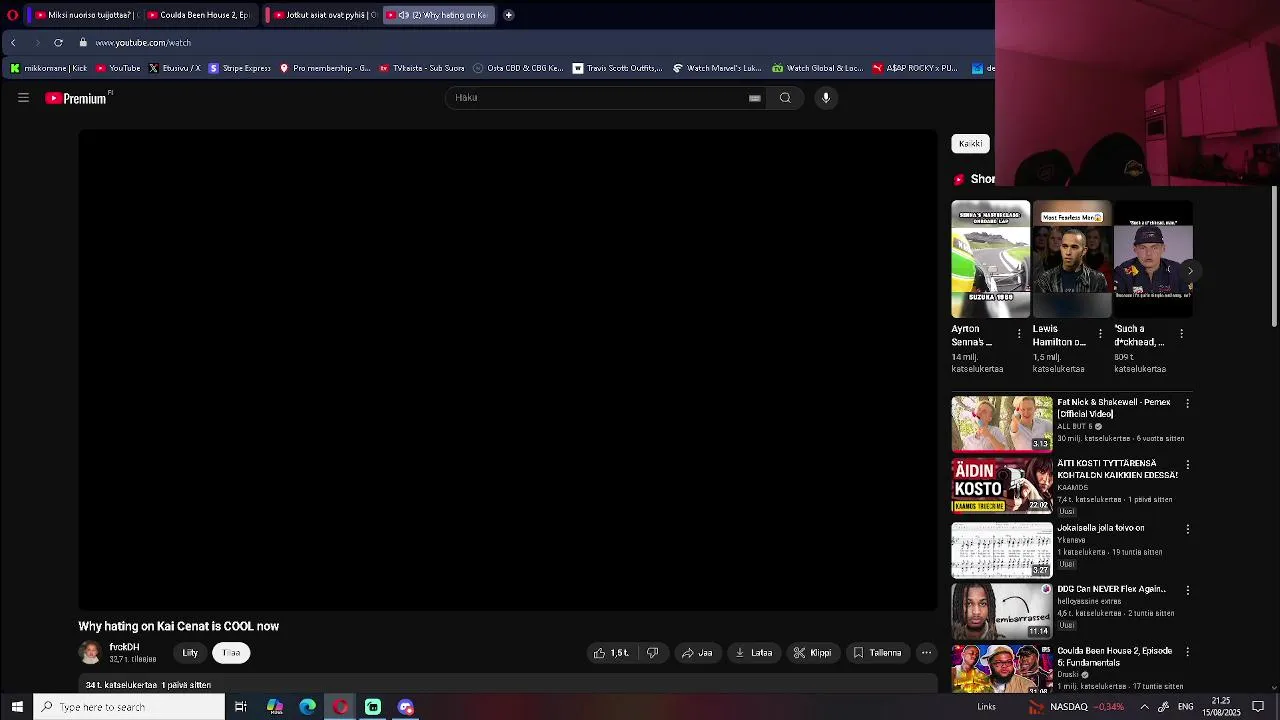The width and height of the screenshot is (1280, 720).
Task: Open a new browser tab with plus
Action: coord(508,15)
